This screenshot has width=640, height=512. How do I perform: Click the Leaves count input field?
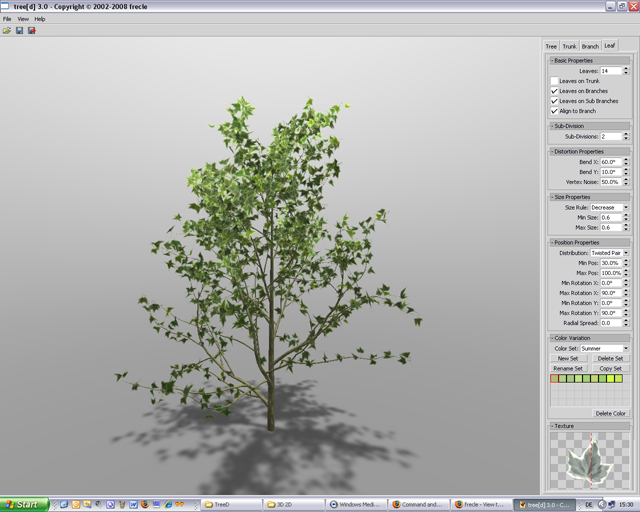(610, 71)
